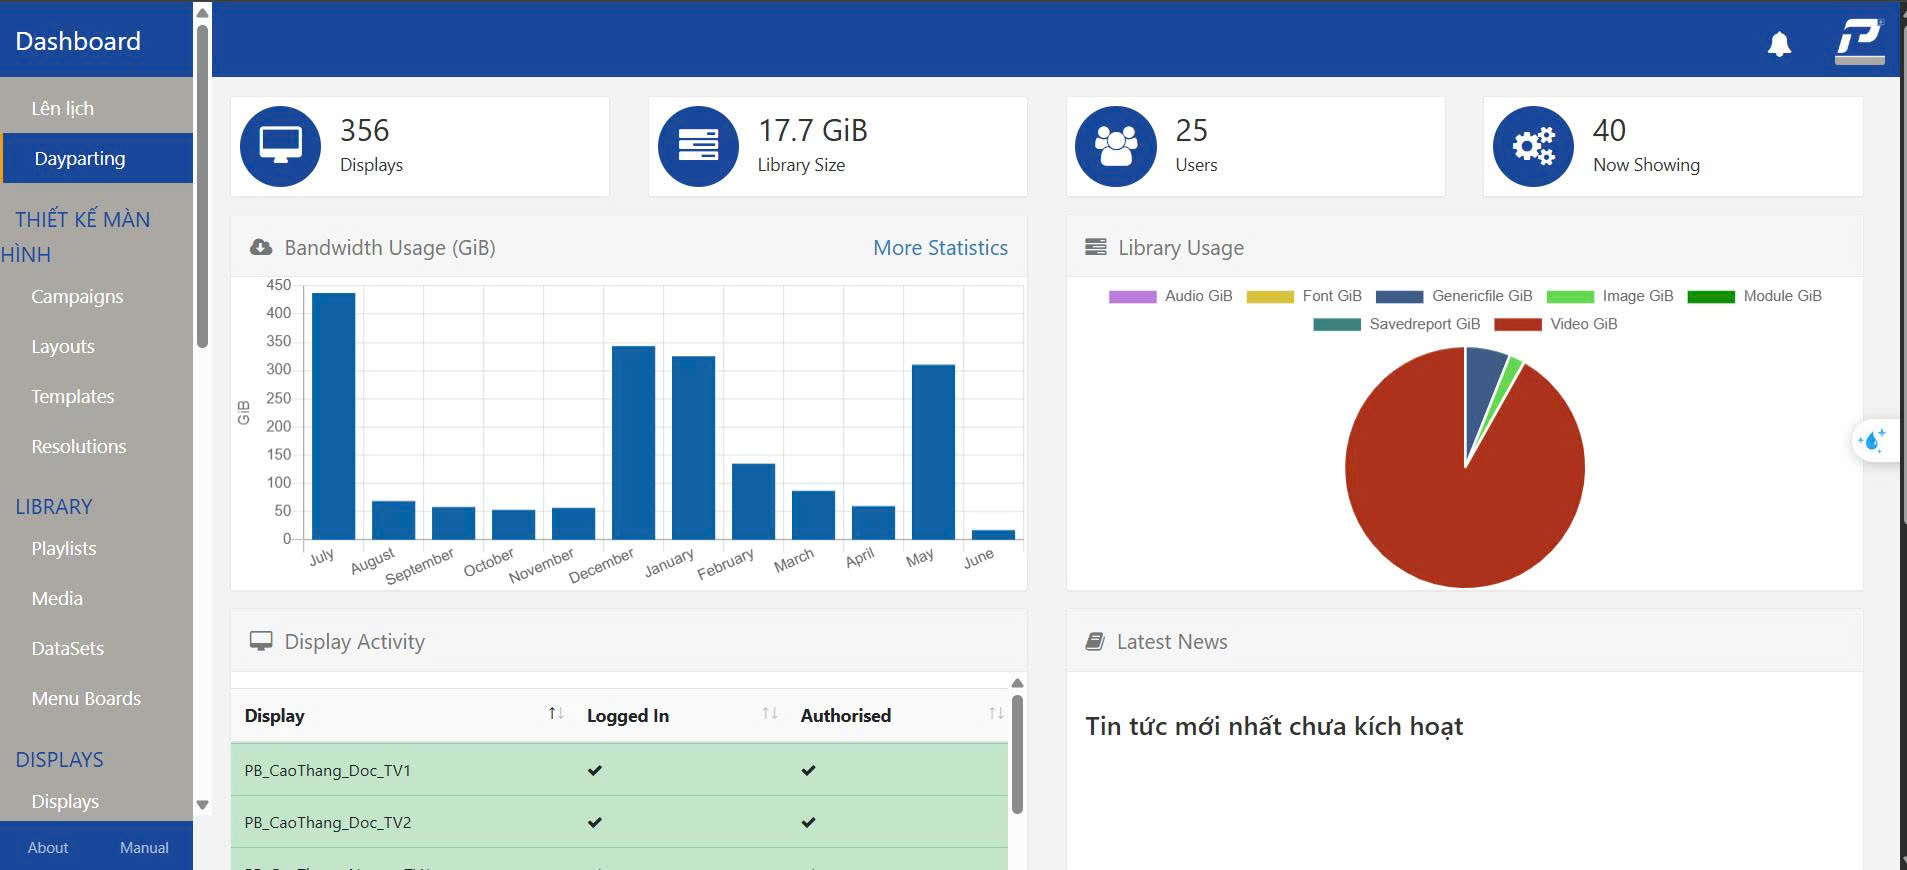Image resolution: width=1907 pixels, height=870 pixels.
Task: Click the Display Activity monitor icon
Action: coord(260,641)
